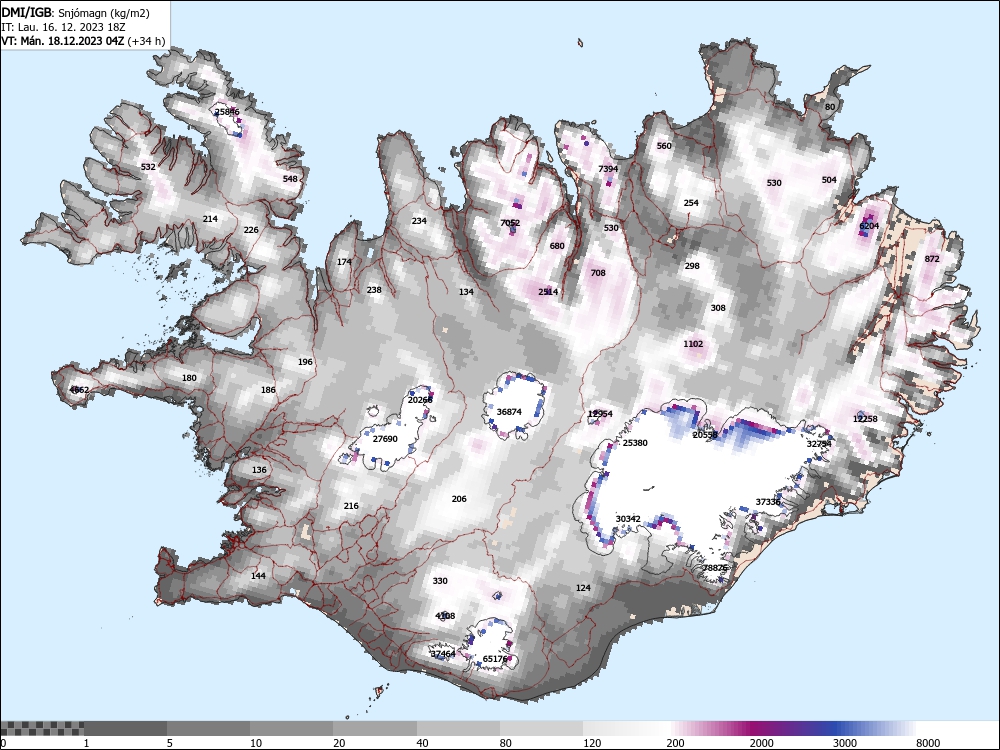Viewport: 1000px width, 750px height.
Task: Click the legend tick value 3000
Action: point(845,743)
